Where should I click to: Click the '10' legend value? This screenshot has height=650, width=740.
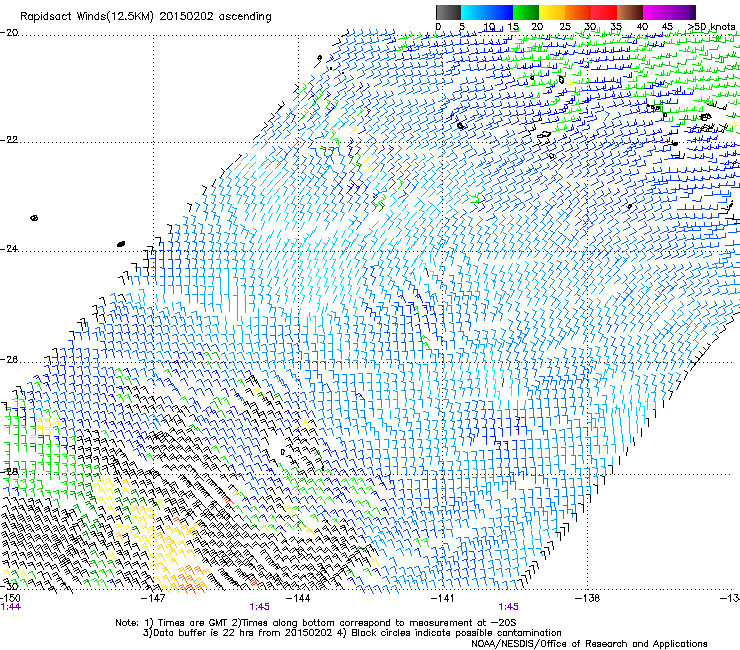[488, 27]
